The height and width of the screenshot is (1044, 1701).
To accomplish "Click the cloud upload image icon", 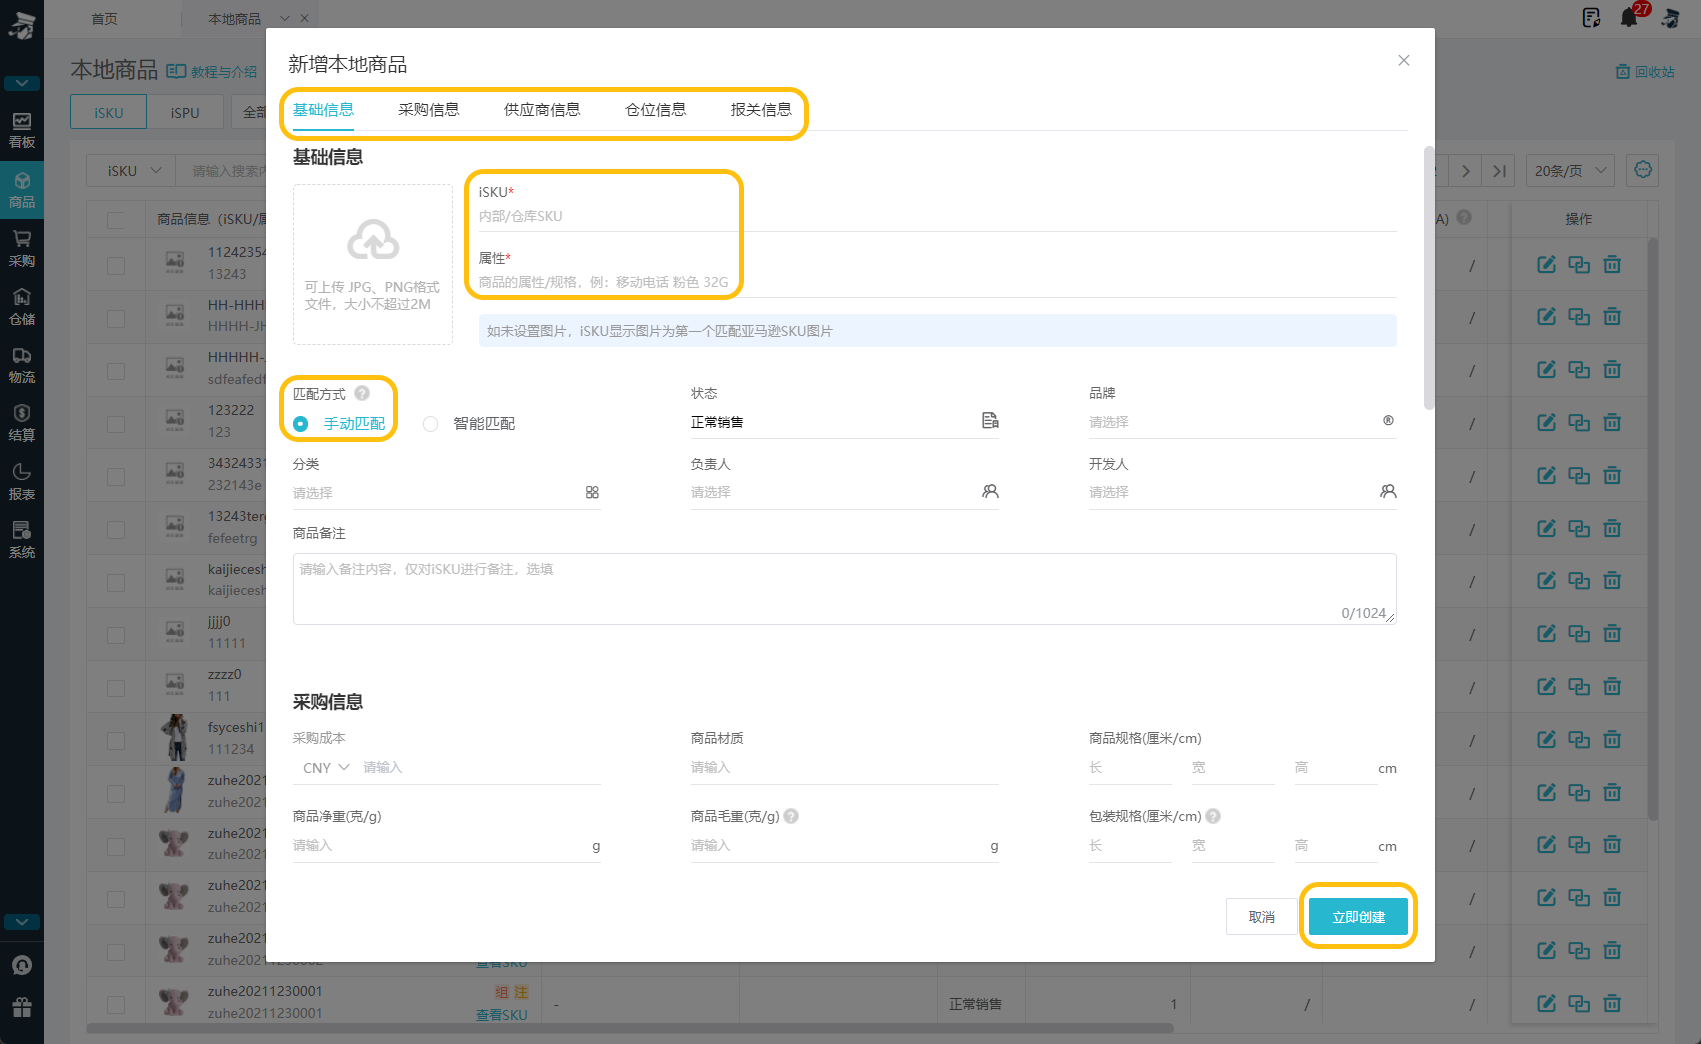I will [373, 240].
